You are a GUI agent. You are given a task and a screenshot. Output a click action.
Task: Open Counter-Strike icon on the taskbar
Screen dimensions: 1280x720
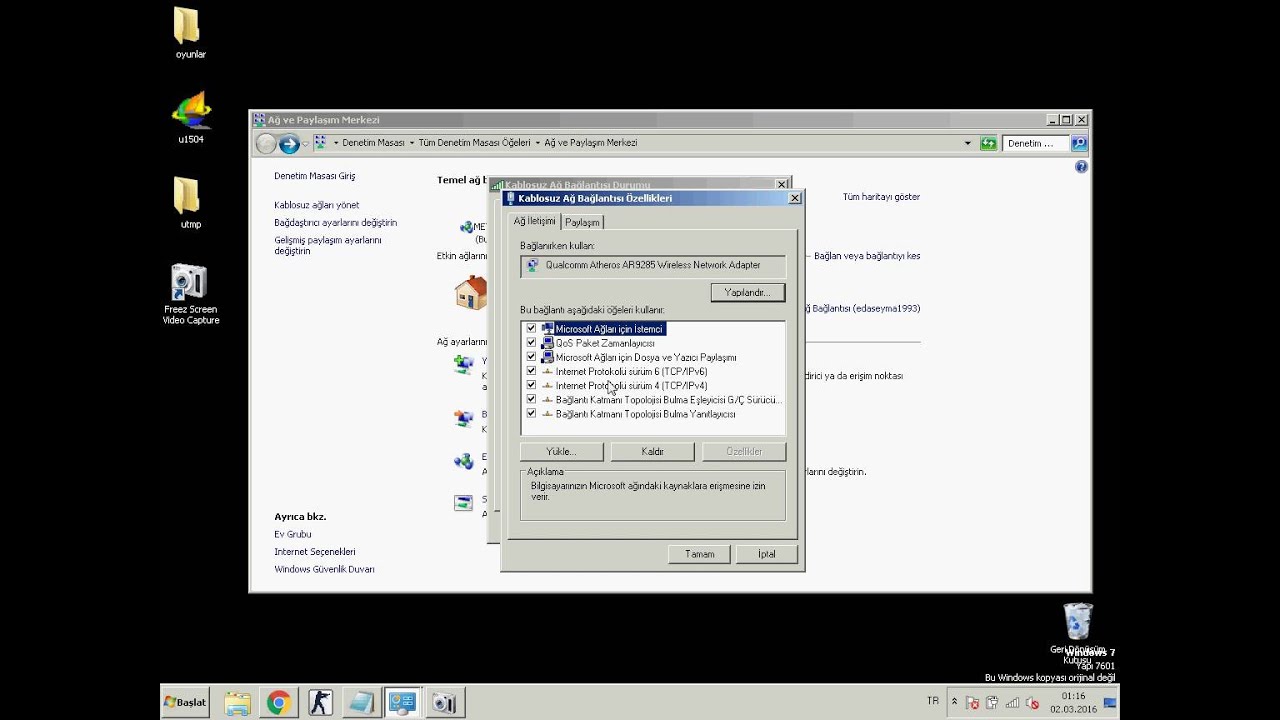pyautogui.click(x=319, y=703)
